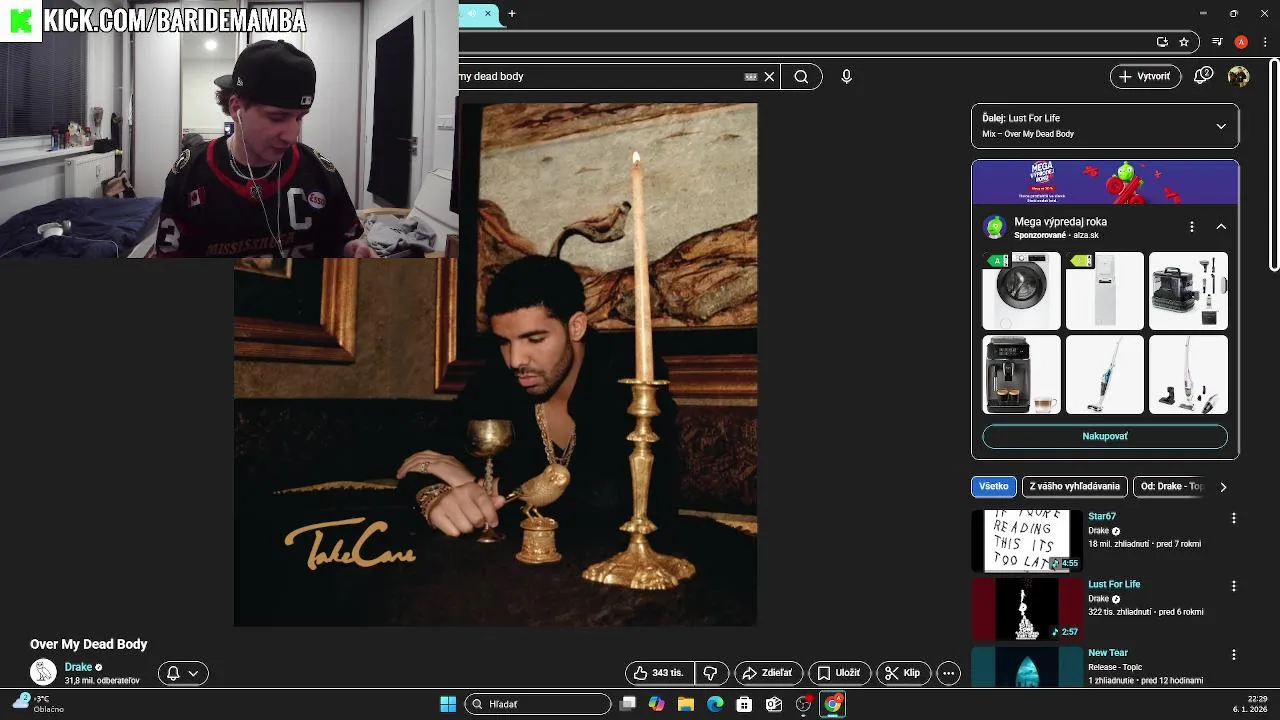Open Copilot from the taskbar
Image resolution: width=1280 pixels, height=720 pixels.
[656, 704]
